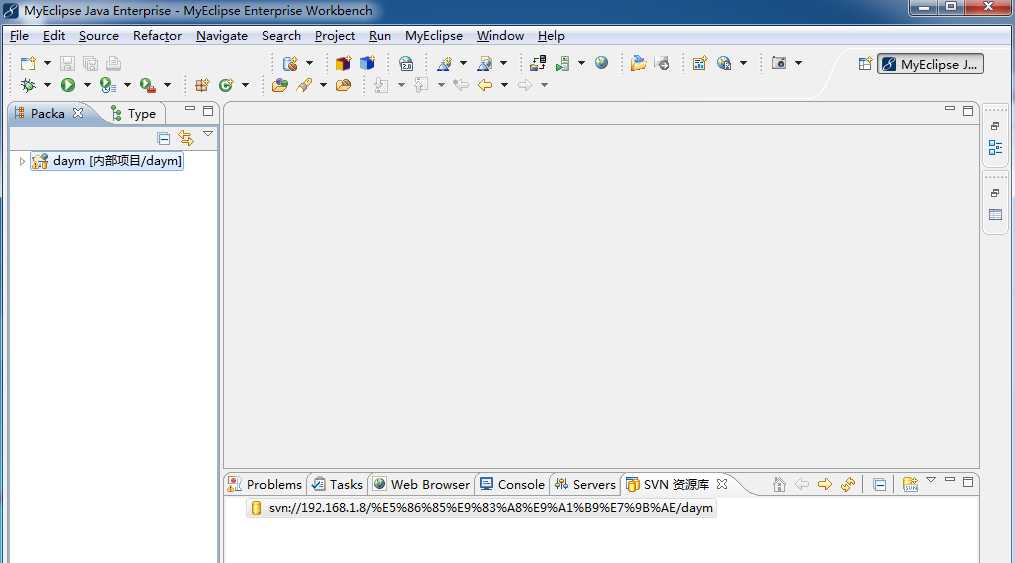Close the SVN 资源库 tab
This screenshot has height=563, width=1015.
[722, 483]
